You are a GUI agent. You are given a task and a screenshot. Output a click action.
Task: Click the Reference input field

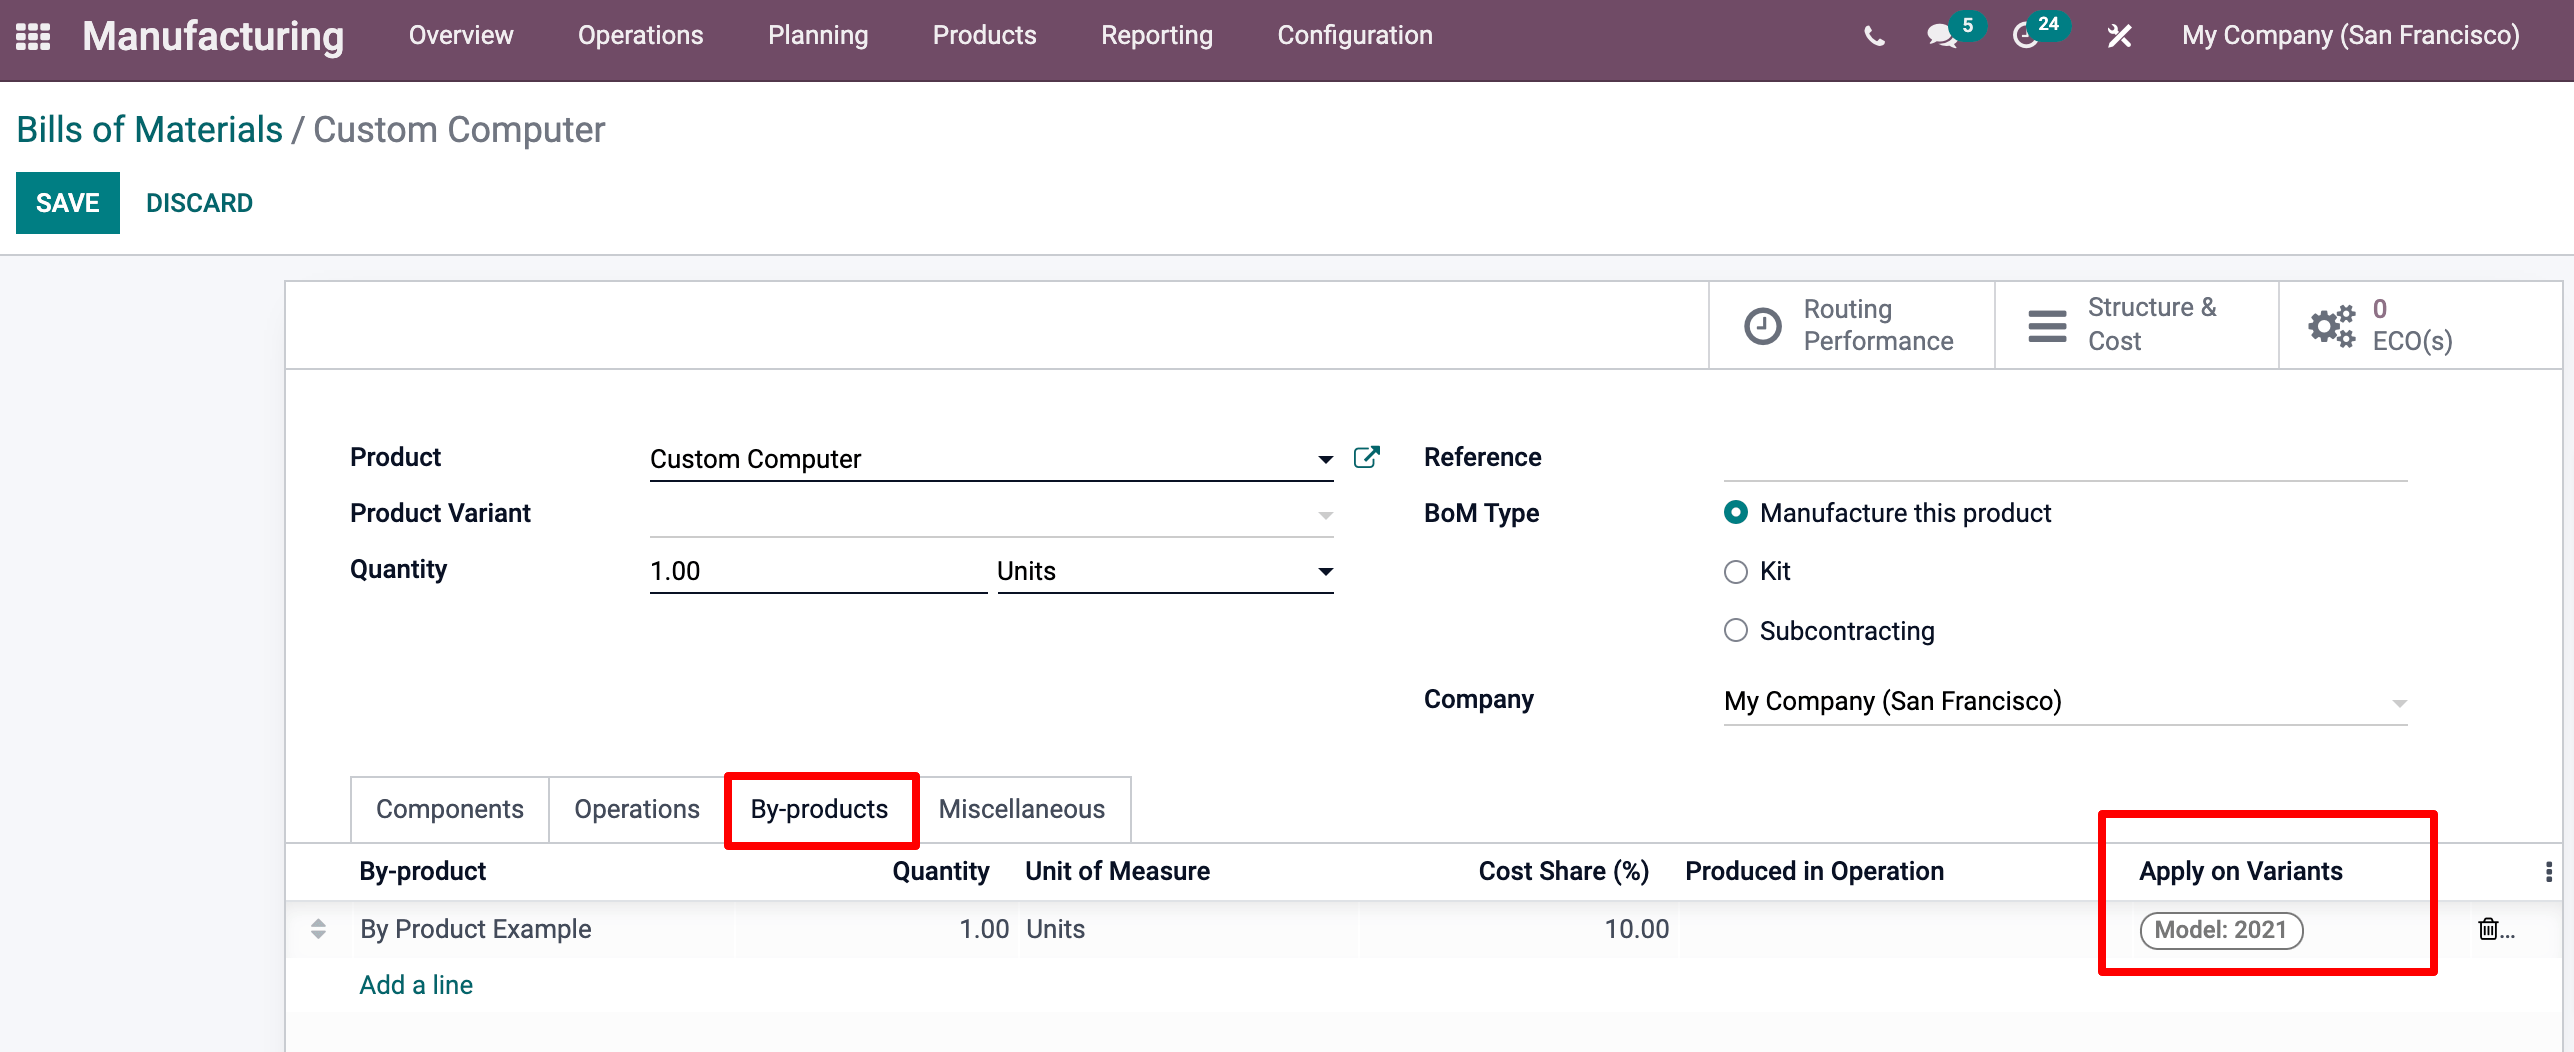2065,459
